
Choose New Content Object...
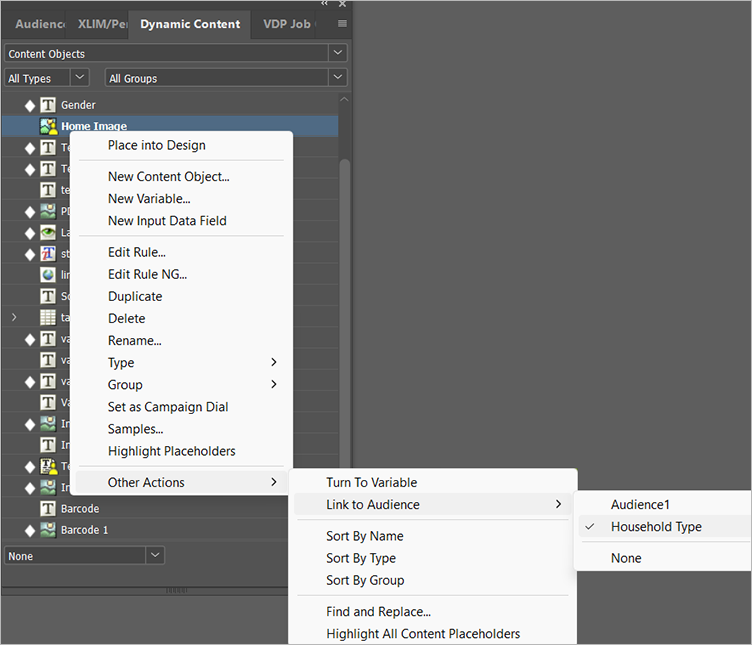(169, 177)
